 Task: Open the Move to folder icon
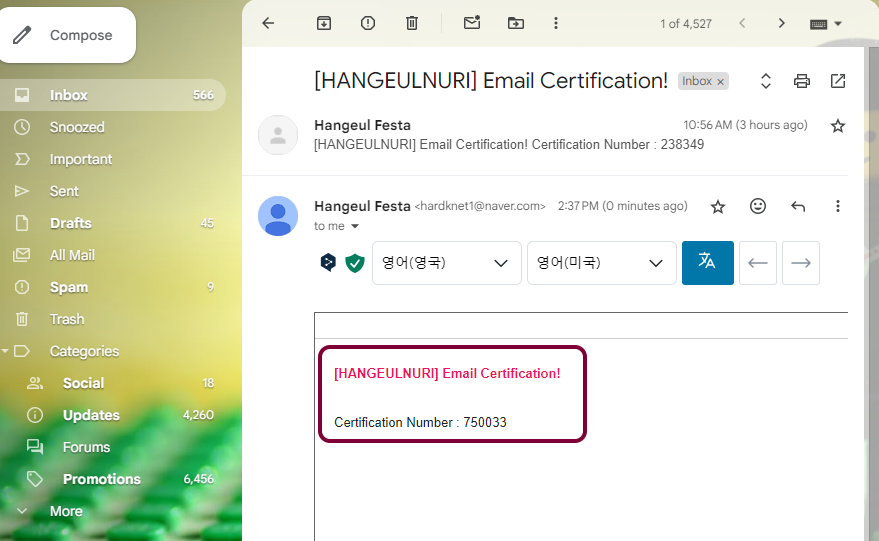click(516, 23)
